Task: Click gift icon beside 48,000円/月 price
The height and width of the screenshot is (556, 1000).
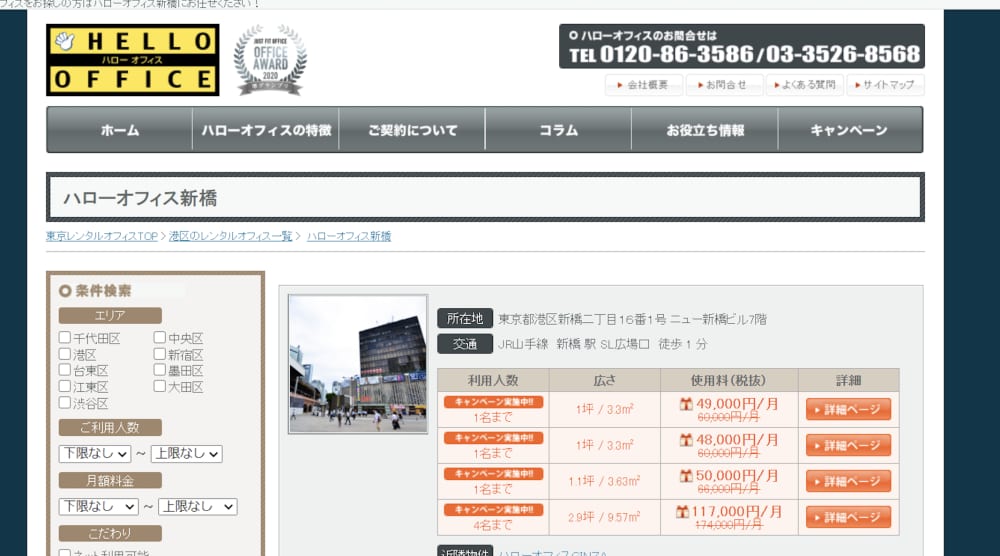Action: 686,439
